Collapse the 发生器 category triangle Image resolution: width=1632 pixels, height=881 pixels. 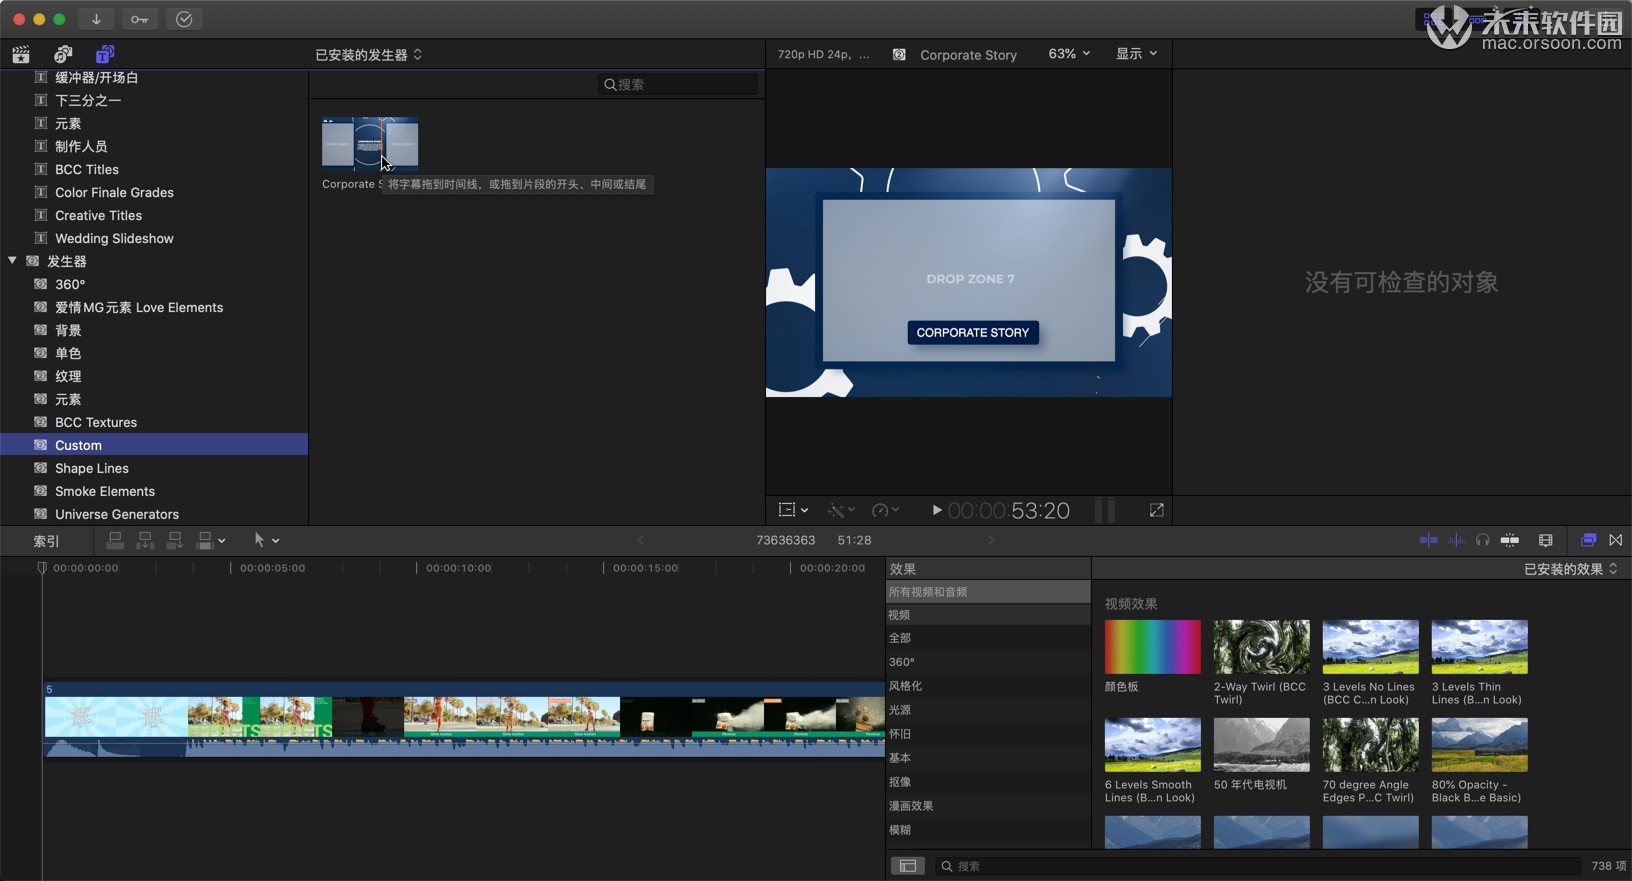(12, 261)
